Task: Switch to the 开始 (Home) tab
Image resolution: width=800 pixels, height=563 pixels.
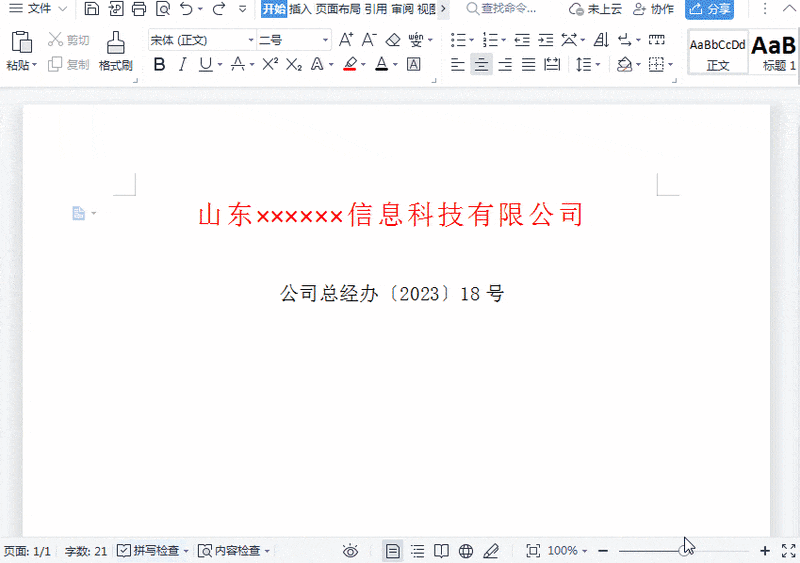Action: tap(274, 9)
